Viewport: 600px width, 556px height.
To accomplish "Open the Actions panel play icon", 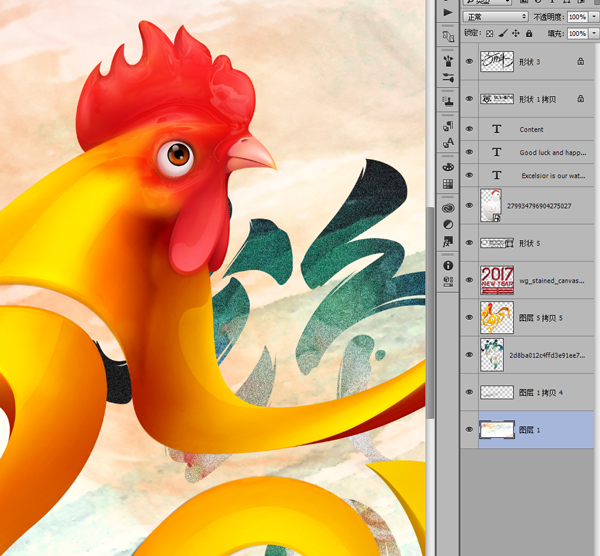I will point(447,13).
